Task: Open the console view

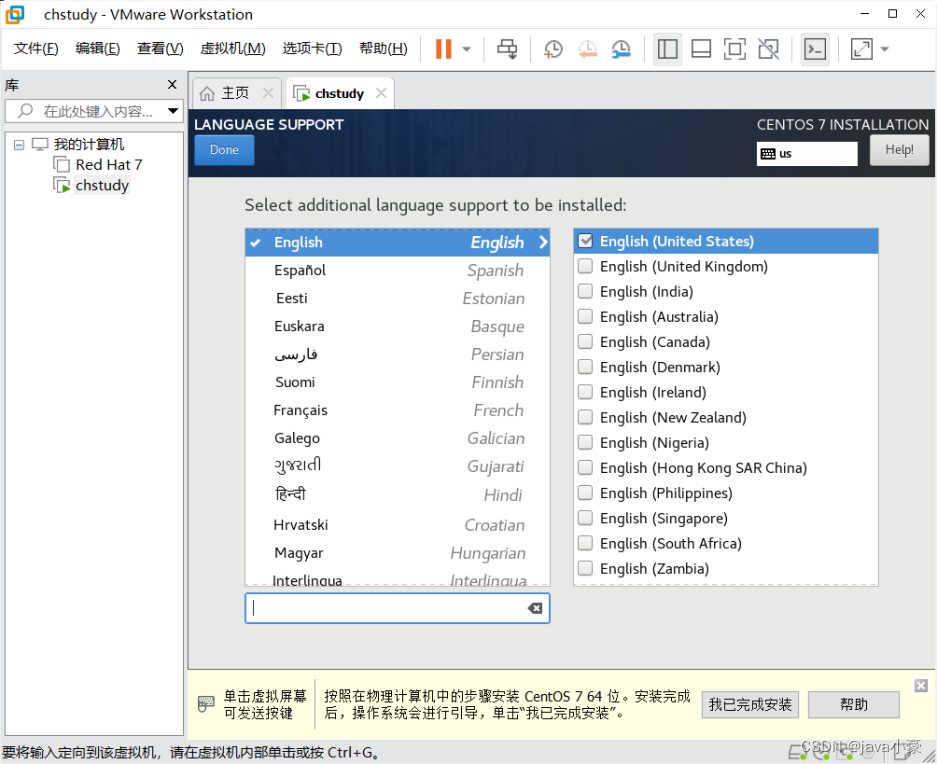Action: click(x=815, y=49)
